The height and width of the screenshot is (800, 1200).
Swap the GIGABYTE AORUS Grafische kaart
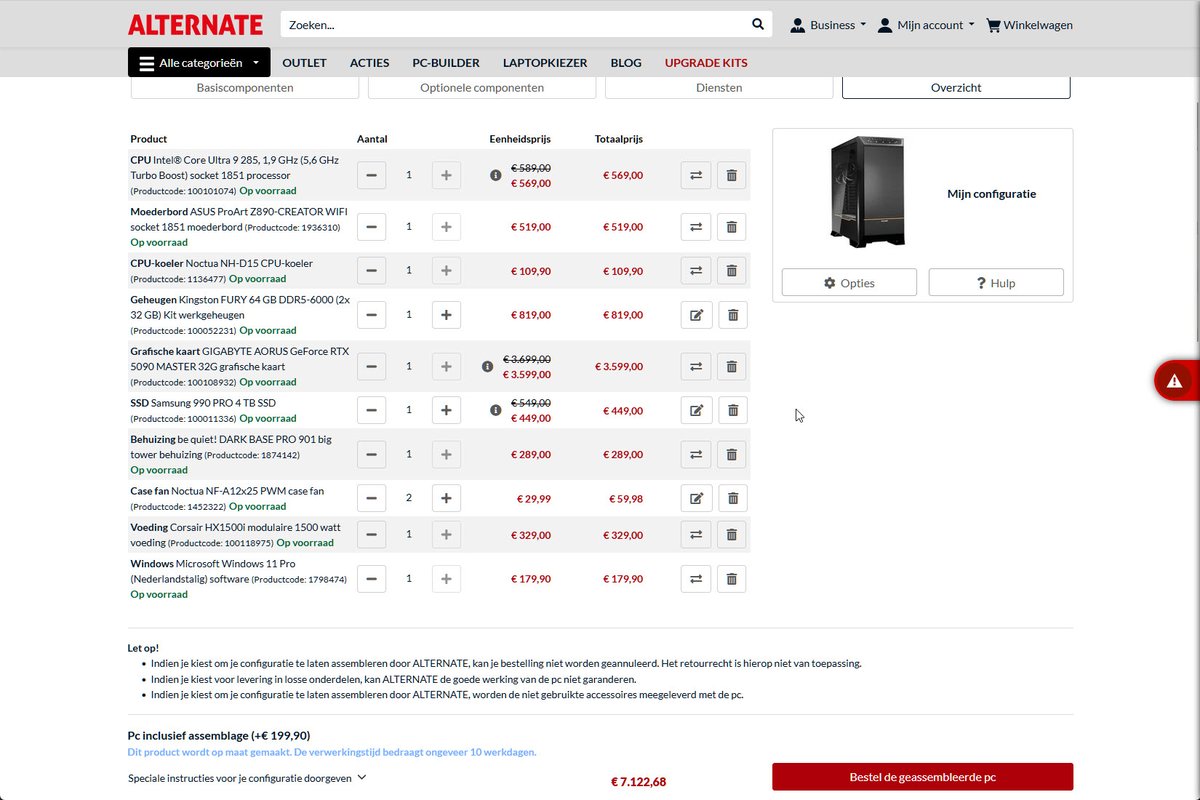tap(696, 367)
